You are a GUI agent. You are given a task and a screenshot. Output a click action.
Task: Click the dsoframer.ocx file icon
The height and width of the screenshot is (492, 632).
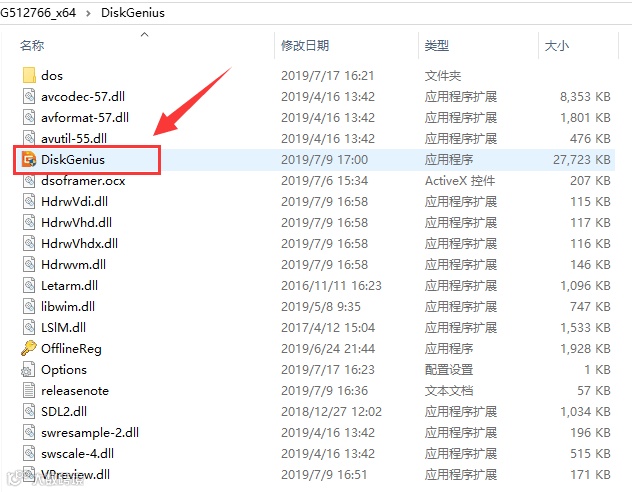(x=29, y=181)
